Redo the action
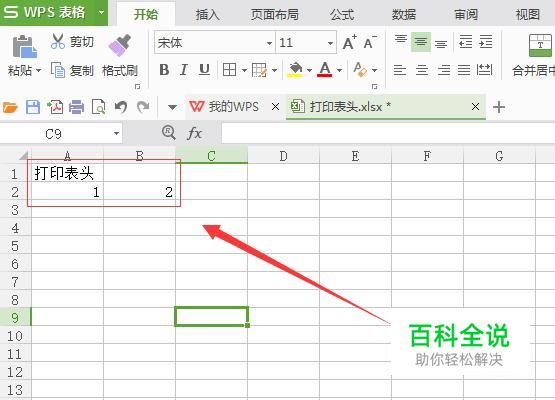This screenshot has height=400, width=555. (x=143, y=107)
